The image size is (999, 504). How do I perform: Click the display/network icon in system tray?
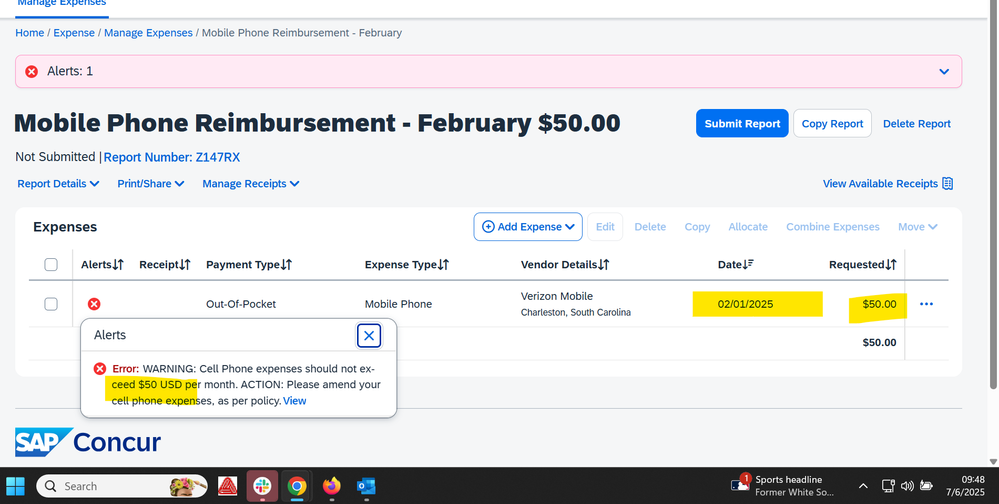click(889, 486)
